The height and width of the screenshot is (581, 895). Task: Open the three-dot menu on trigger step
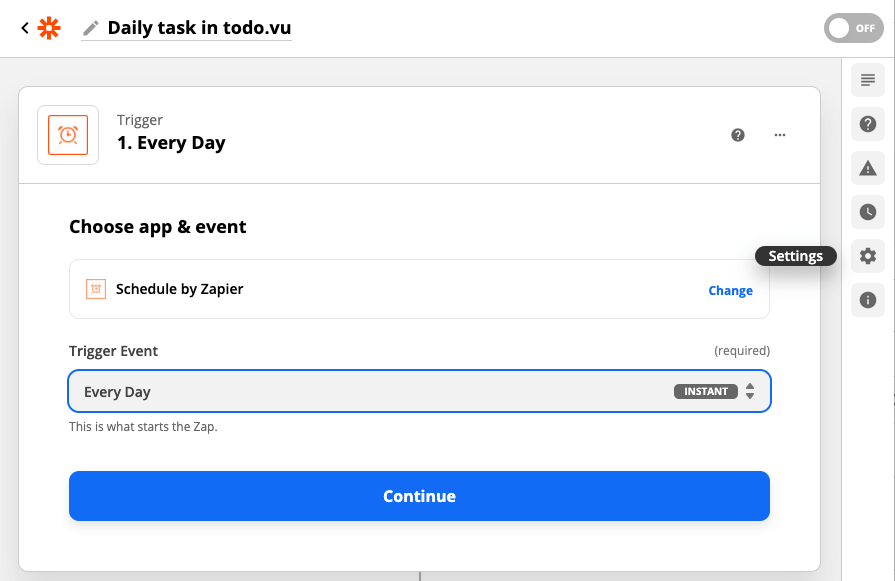tap(780, 135)
